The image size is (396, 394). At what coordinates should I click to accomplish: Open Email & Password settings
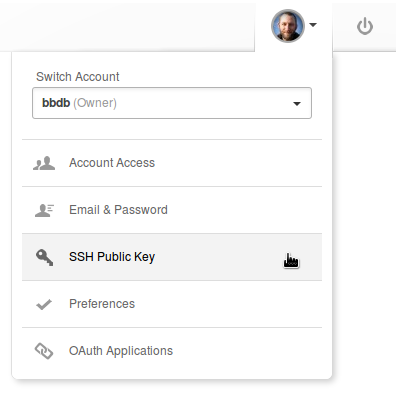tap(118, 210)
